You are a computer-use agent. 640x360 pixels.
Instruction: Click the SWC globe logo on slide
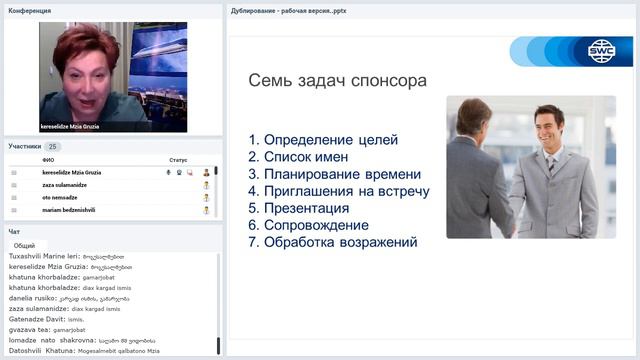click(x=602, y=51)
